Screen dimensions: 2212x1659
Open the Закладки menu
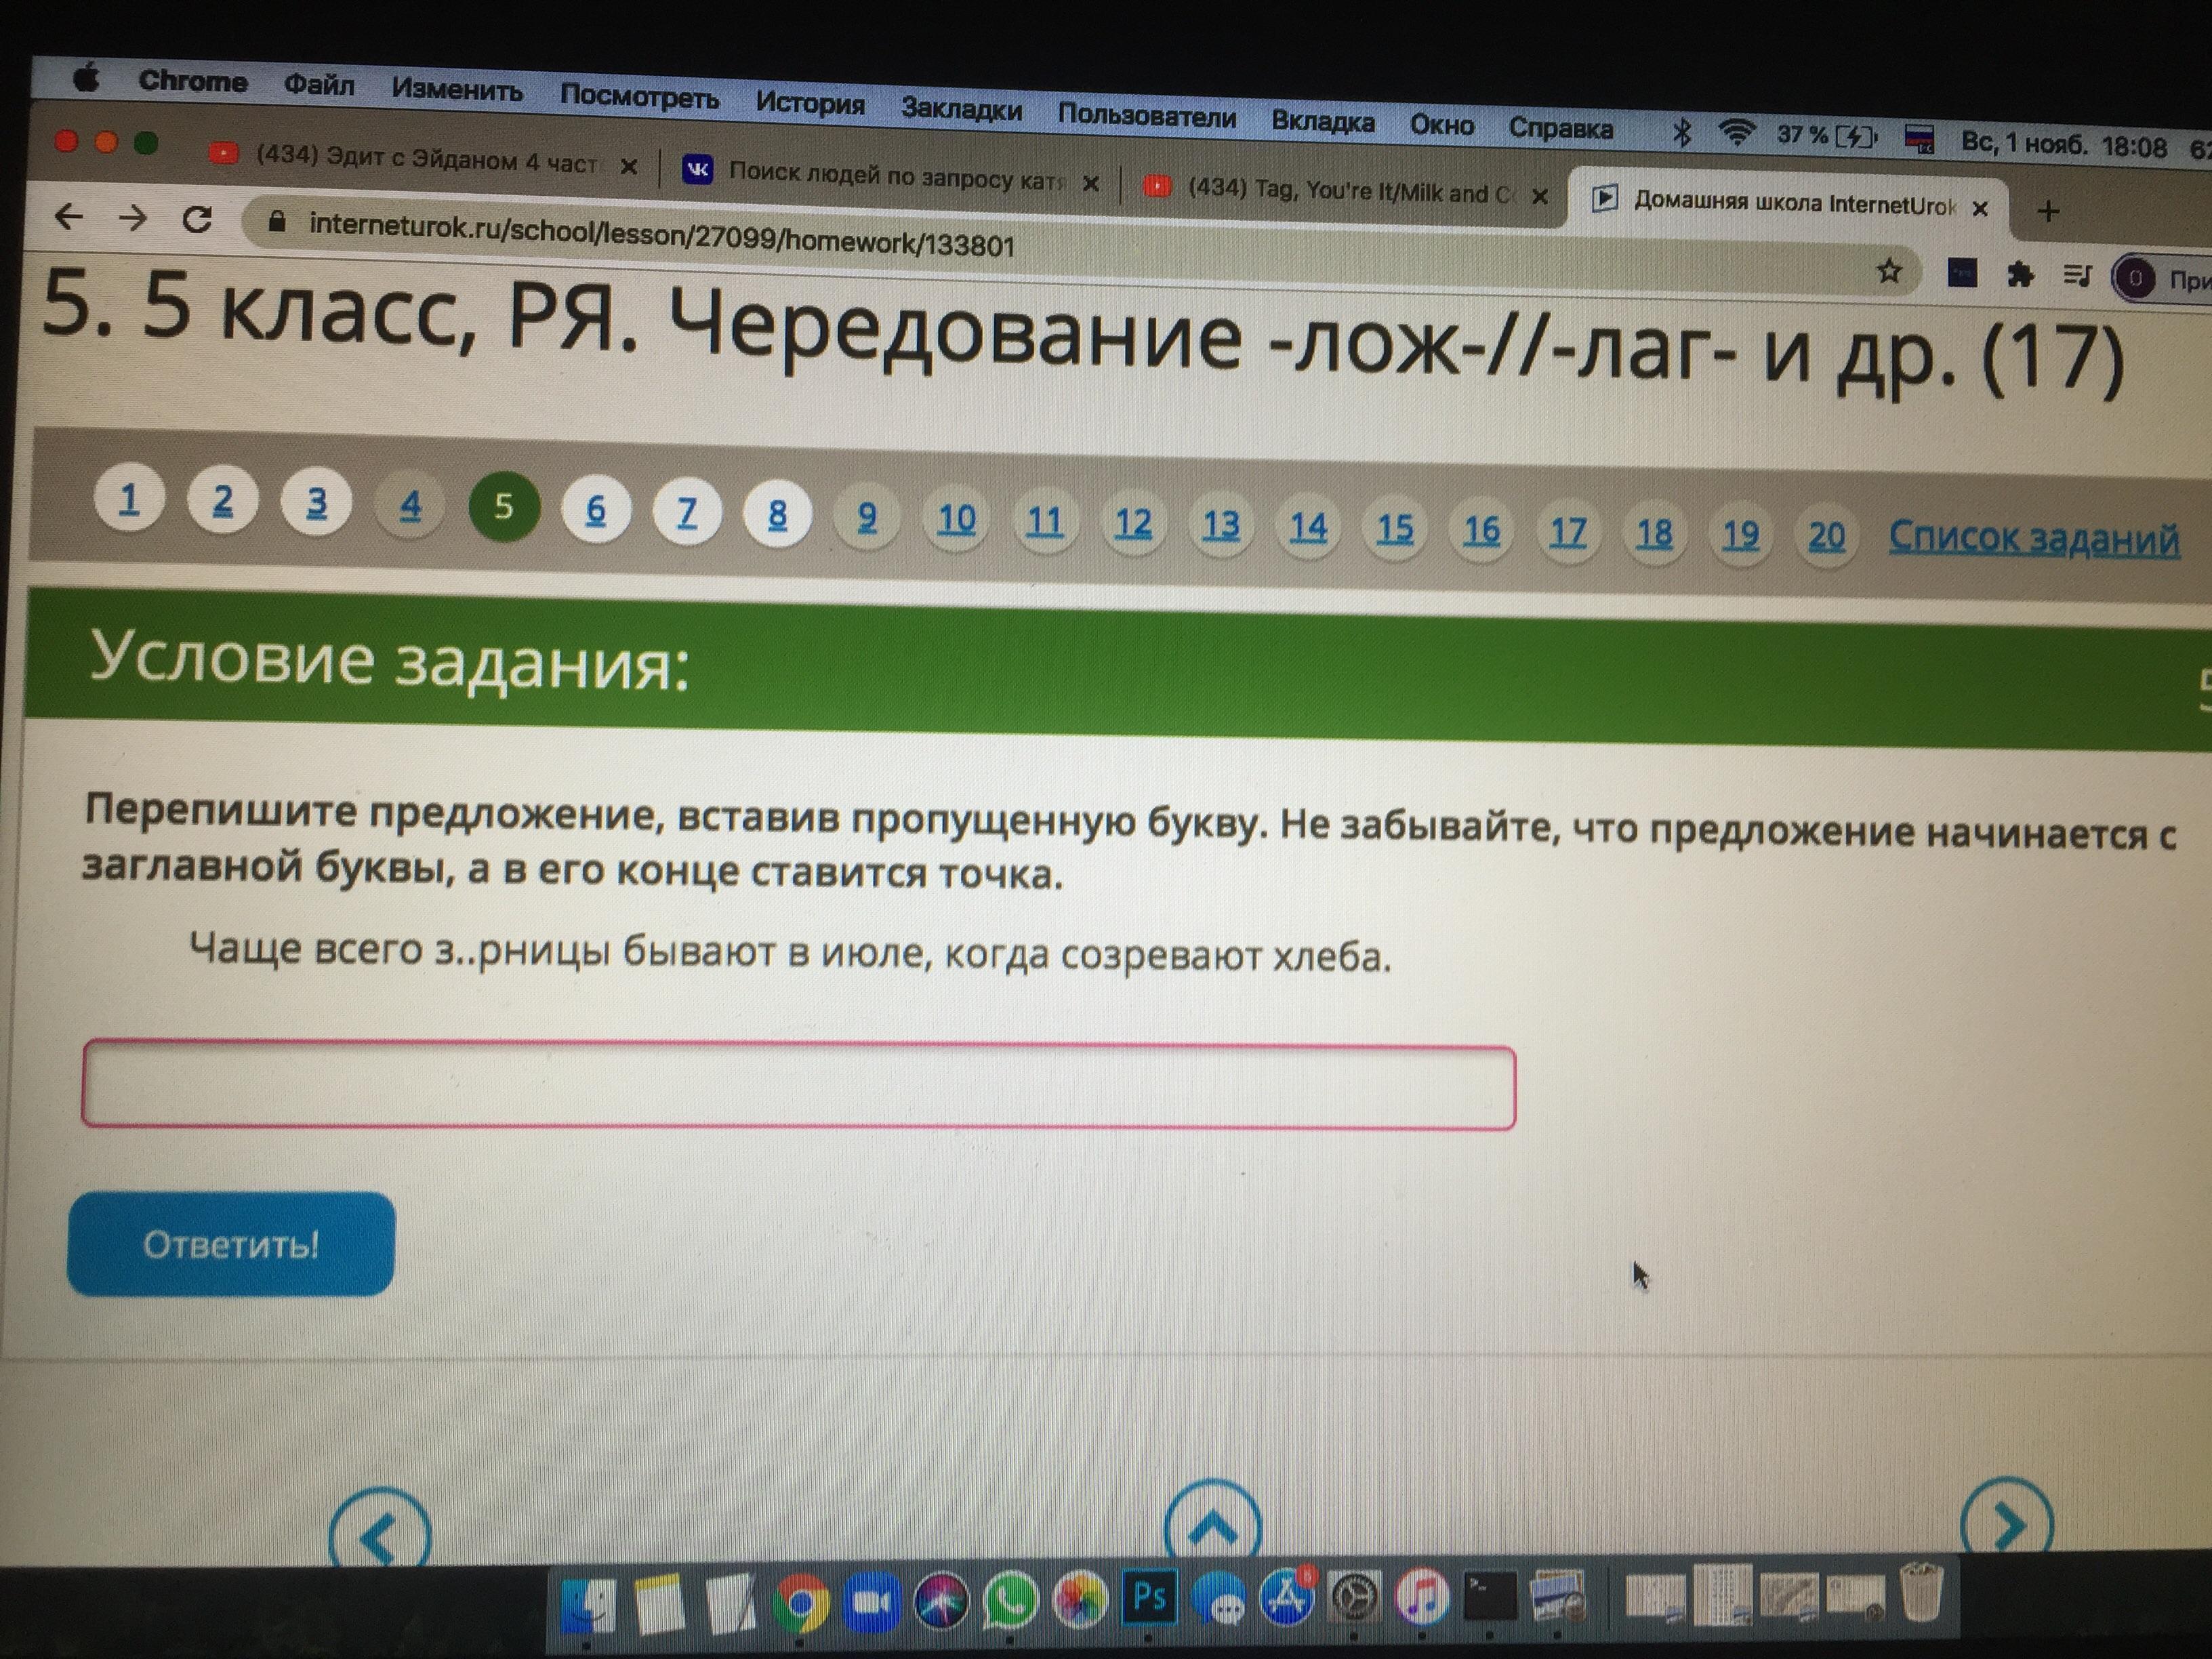click(961, 109)
